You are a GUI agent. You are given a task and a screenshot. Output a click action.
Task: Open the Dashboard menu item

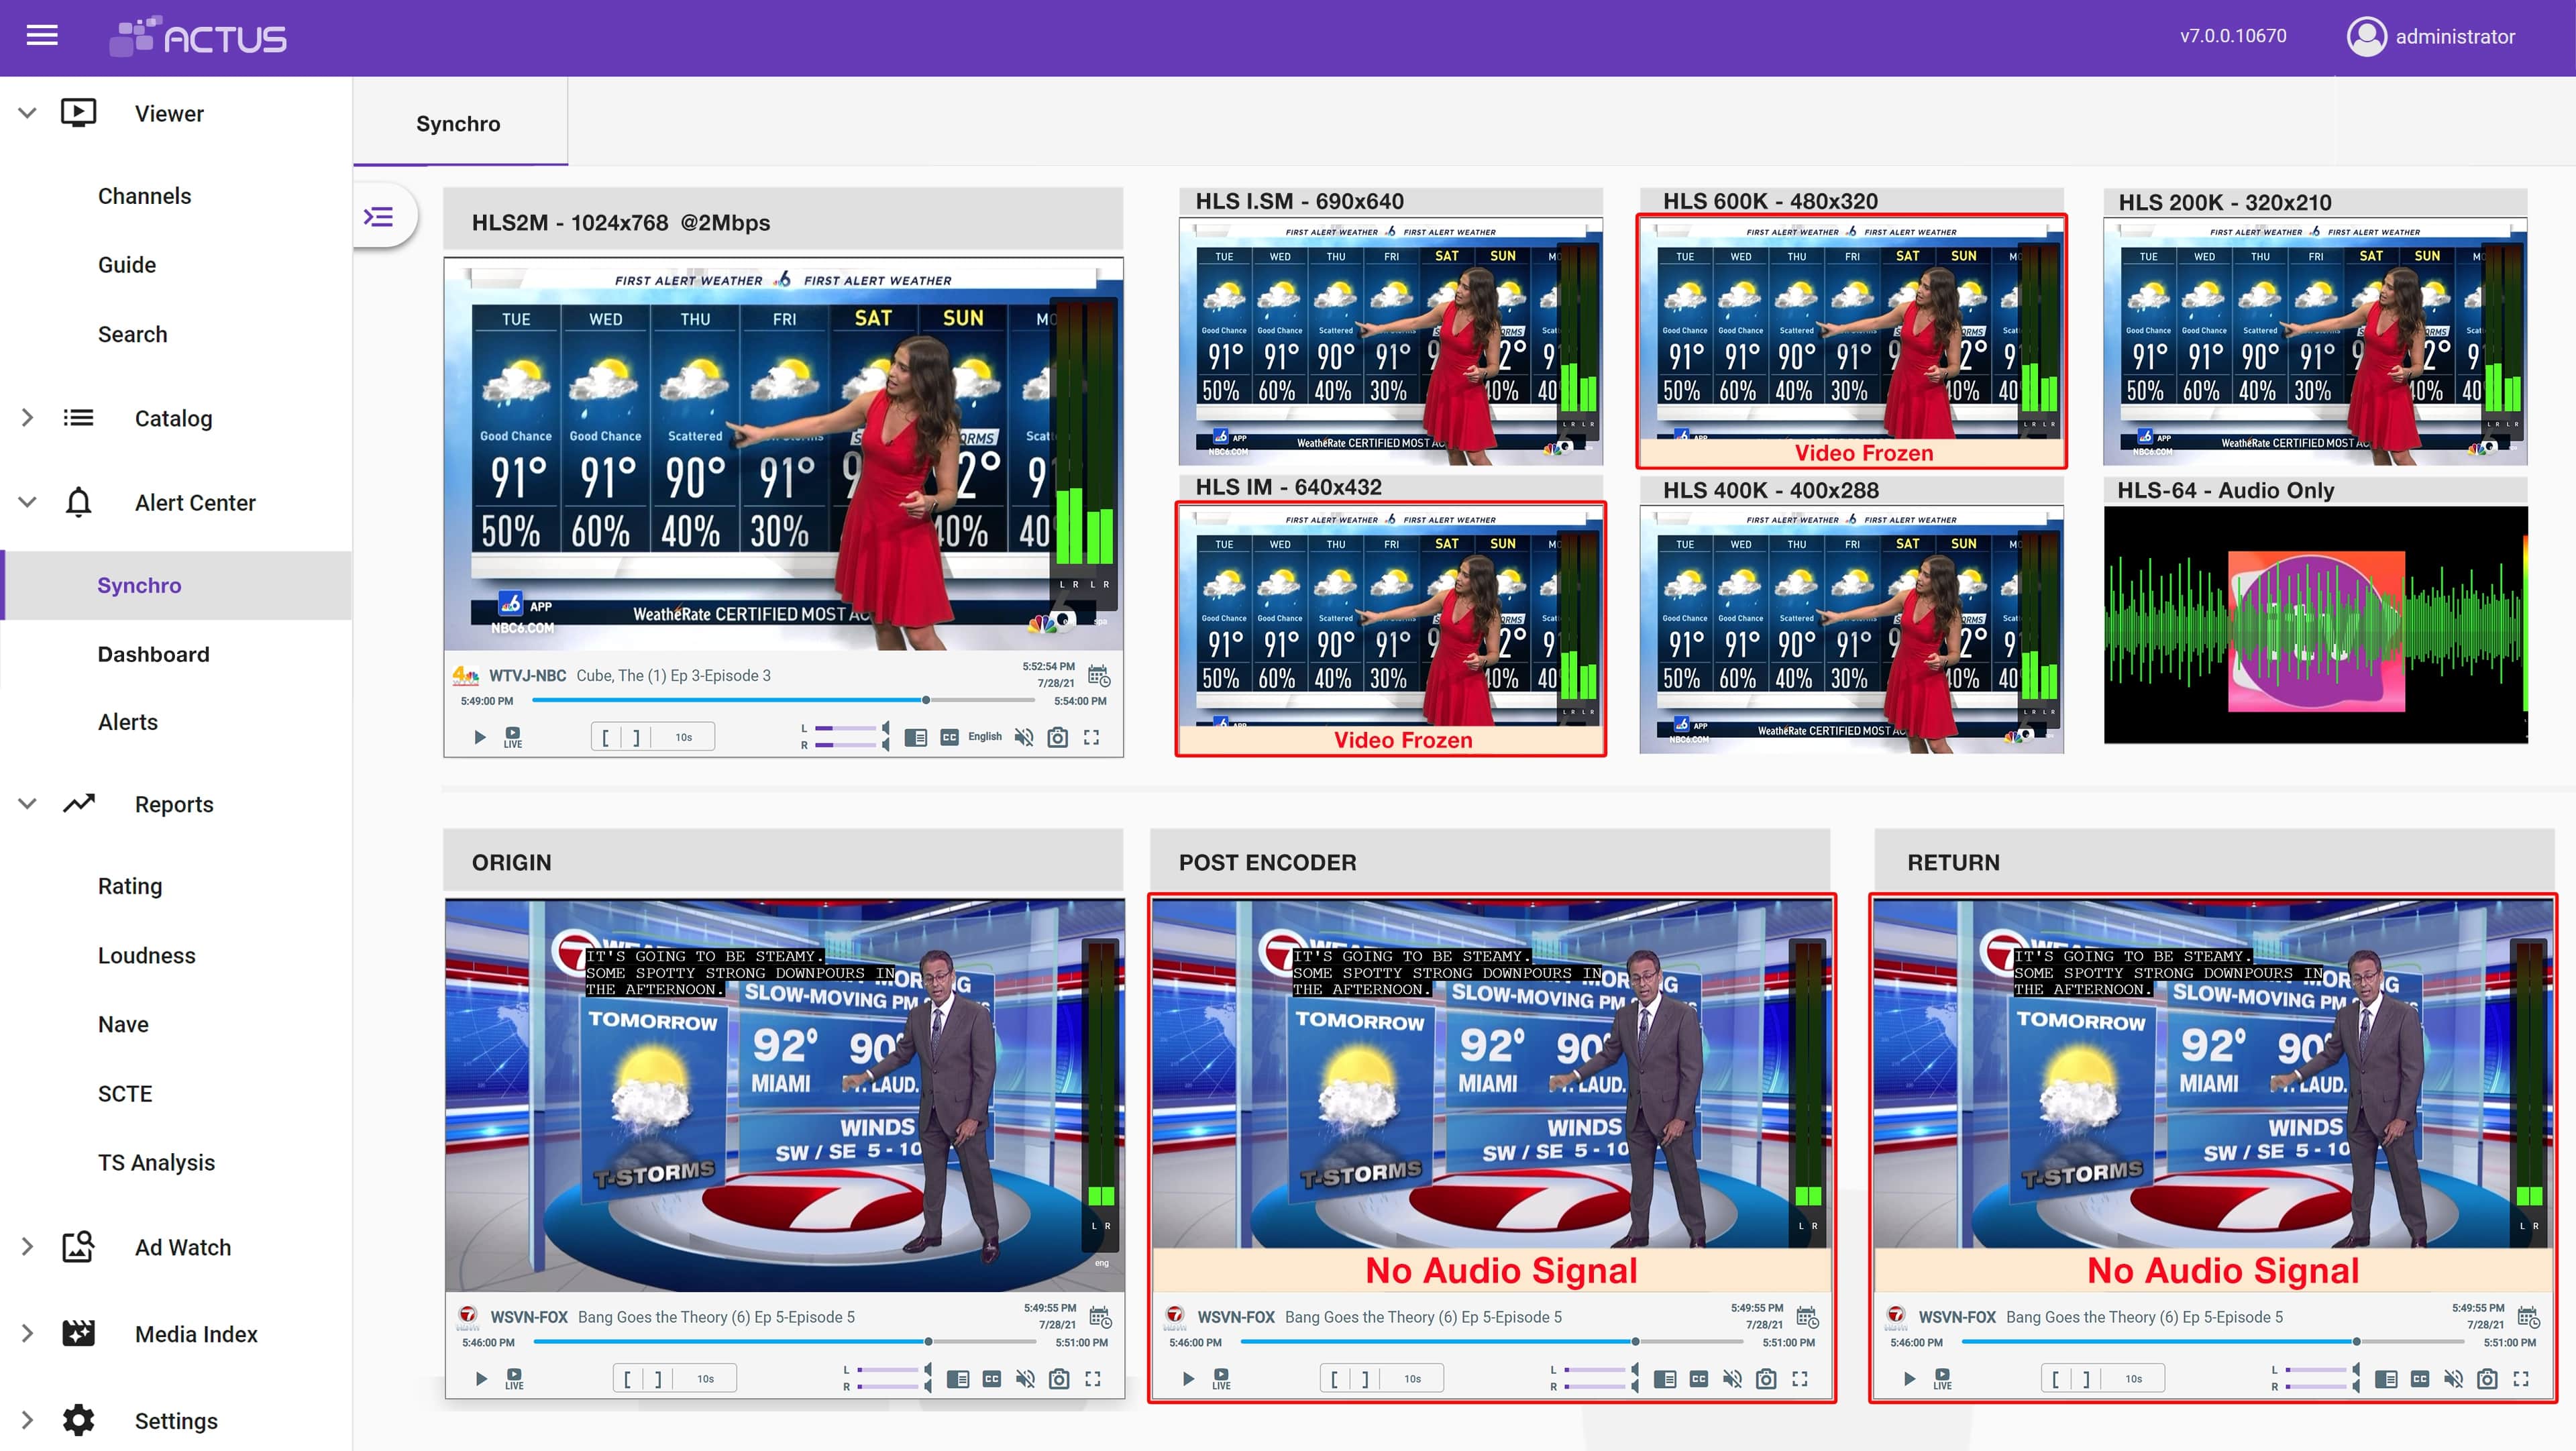tap(153, 654)
